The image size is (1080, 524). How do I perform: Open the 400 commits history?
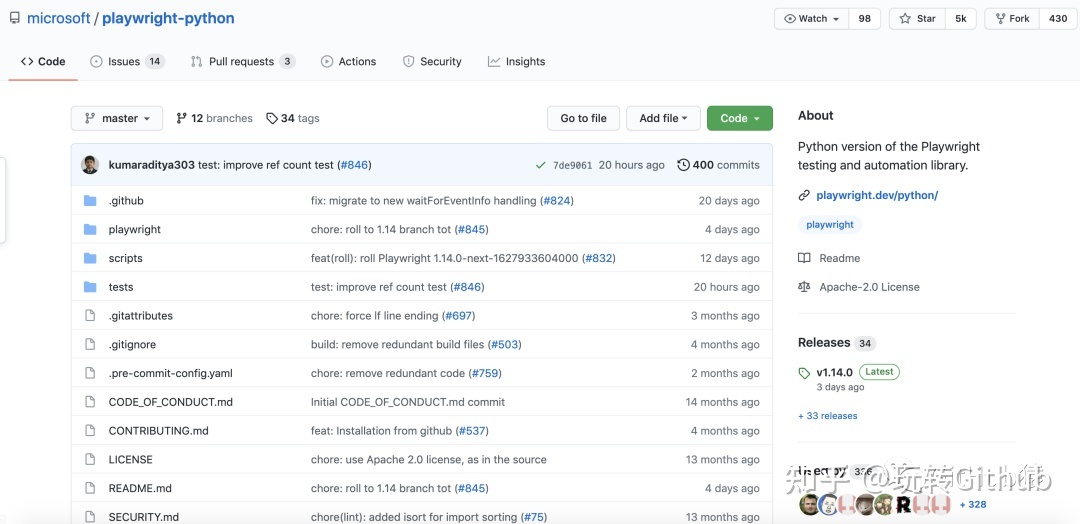pyautogui.click(x=718, y=165)
